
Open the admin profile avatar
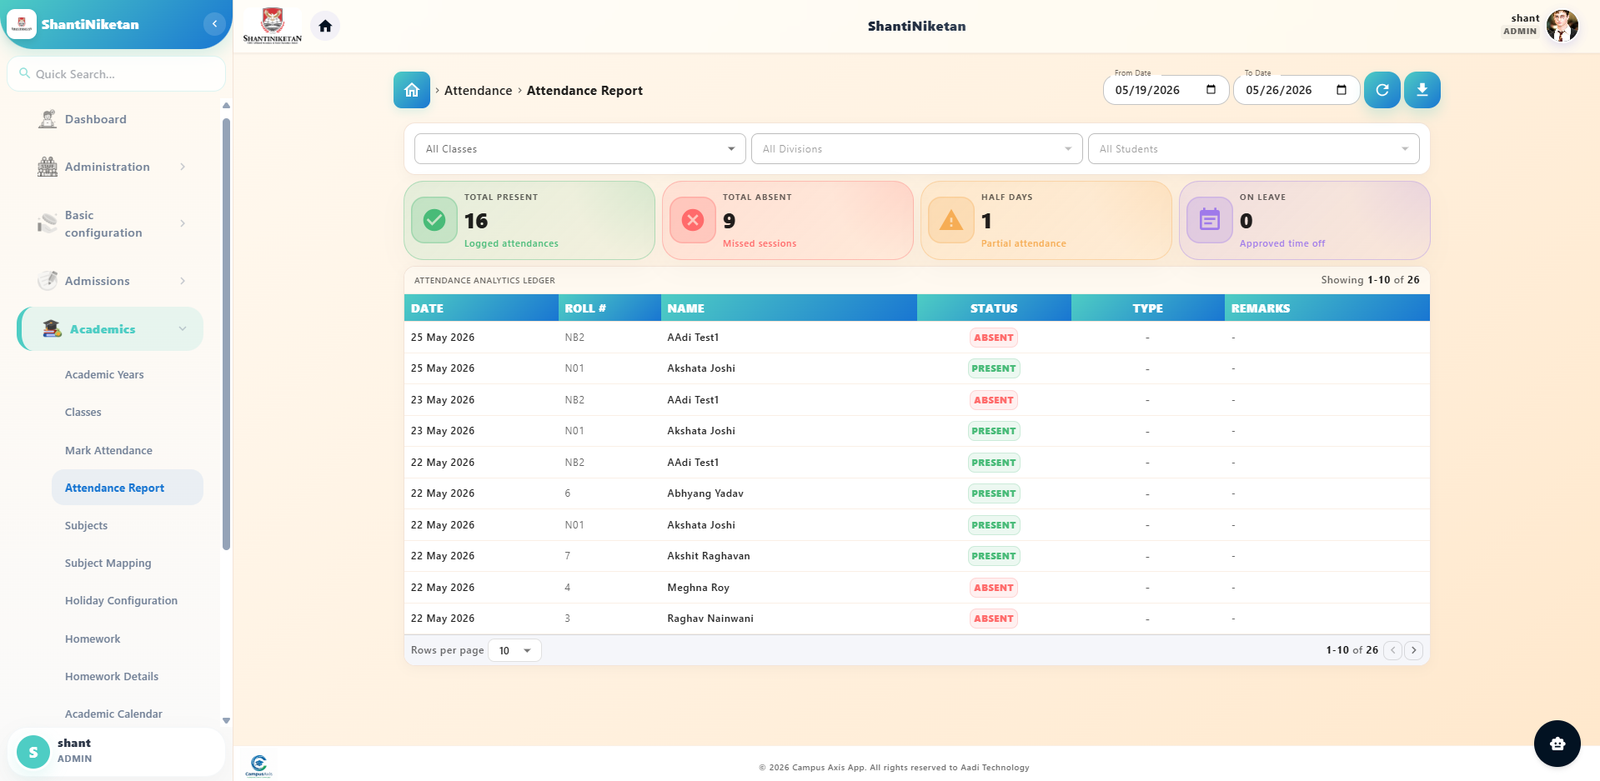pos(1561,25)
